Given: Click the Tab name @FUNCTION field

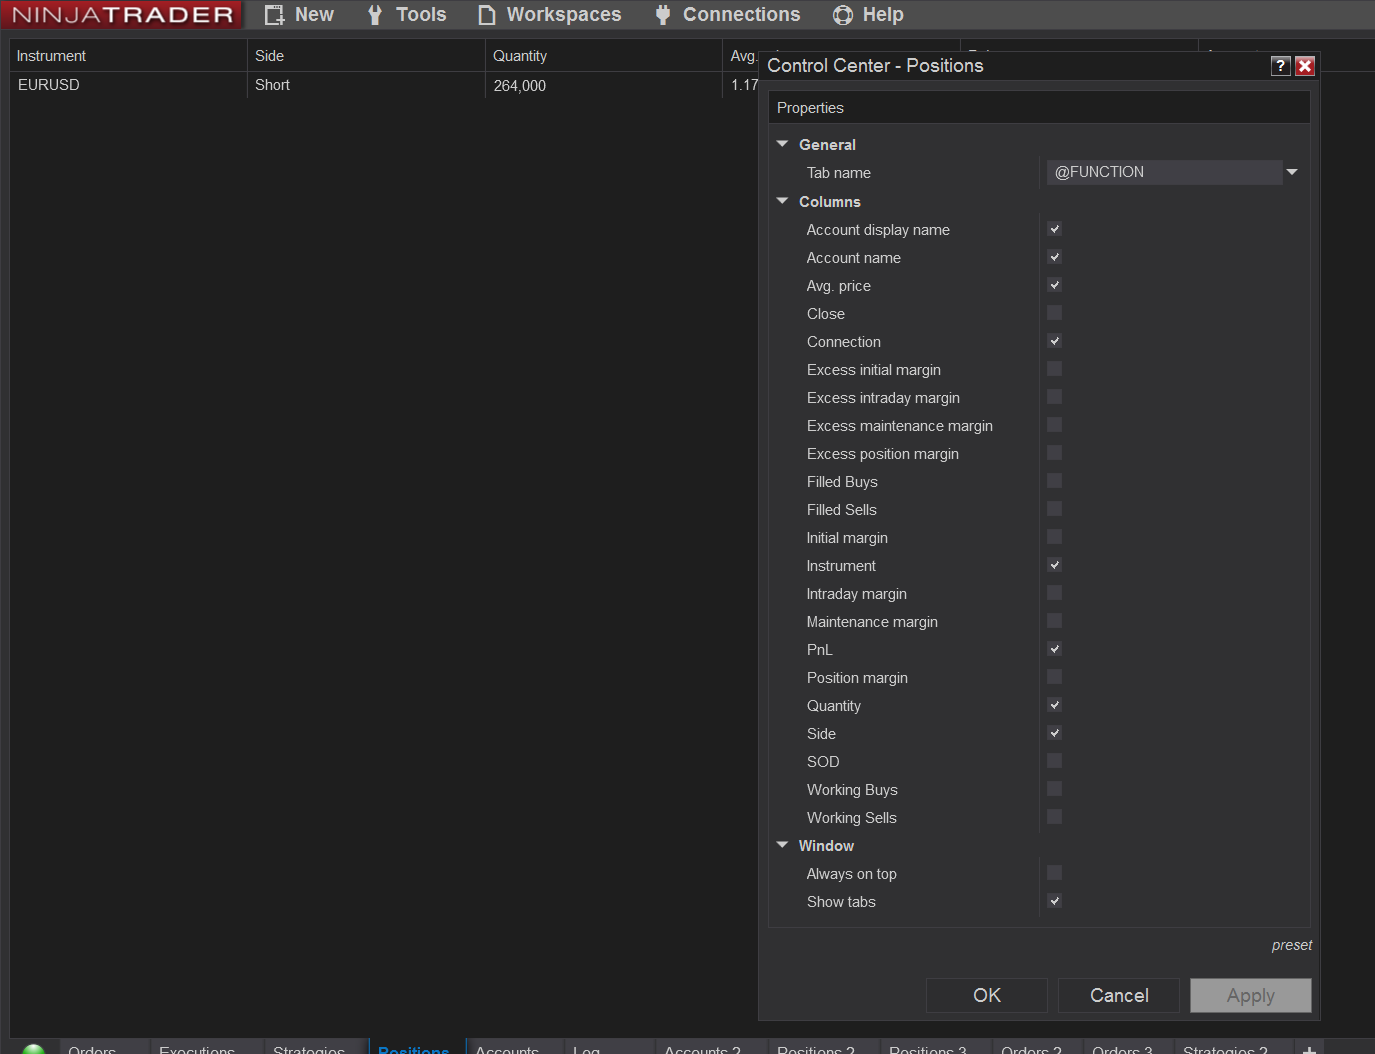Looking at the screenshot, I should (x=1164, y=172).
